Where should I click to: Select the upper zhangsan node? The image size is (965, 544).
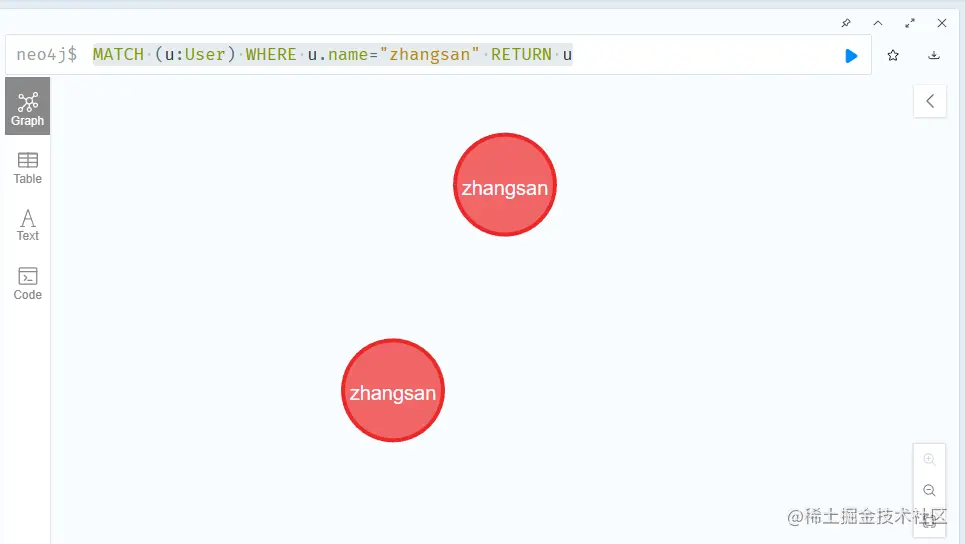point(505,185)
